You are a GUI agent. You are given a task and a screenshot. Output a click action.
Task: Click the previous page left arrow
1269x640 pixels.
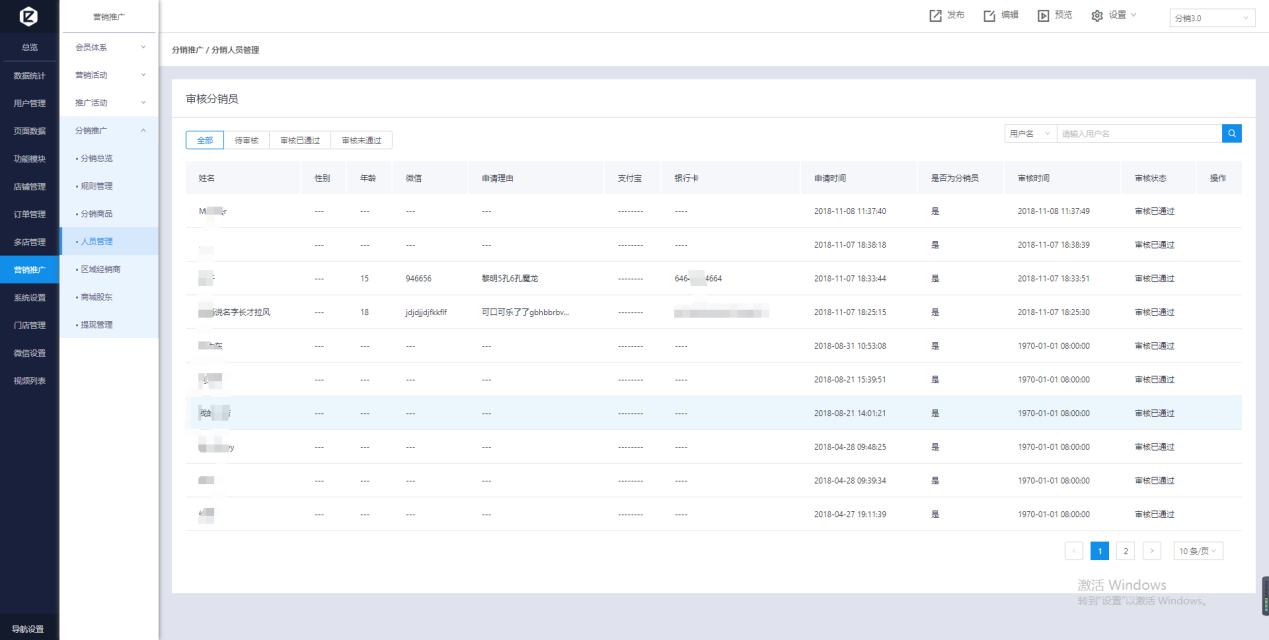click(1074, 551)
